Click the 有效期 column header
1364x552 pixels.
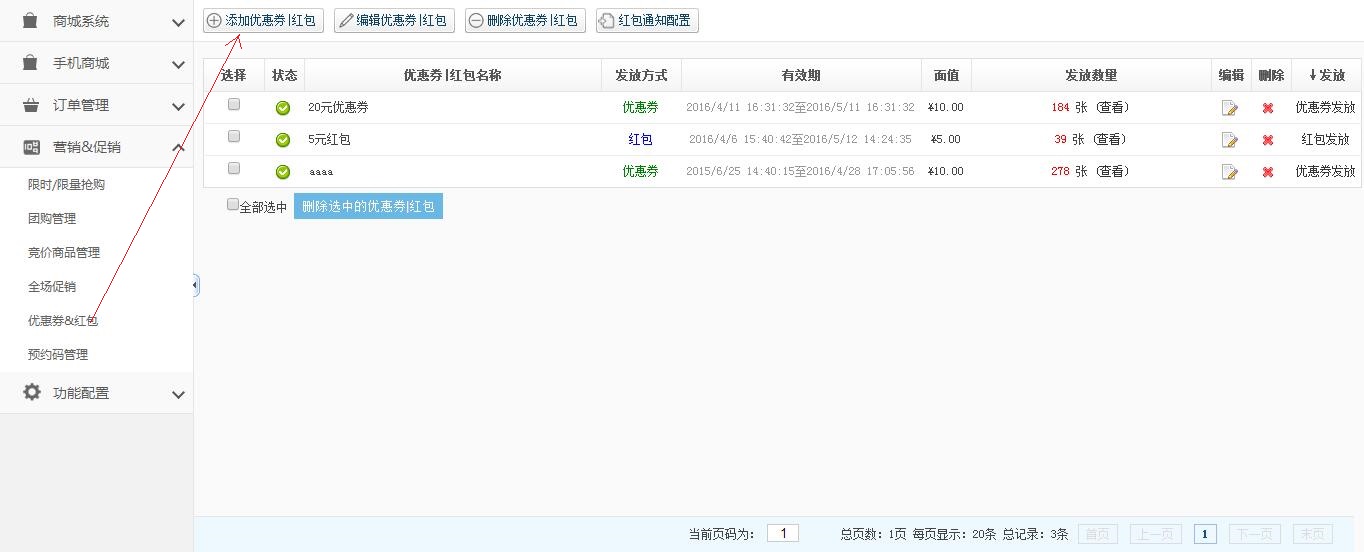coord(801,75)
